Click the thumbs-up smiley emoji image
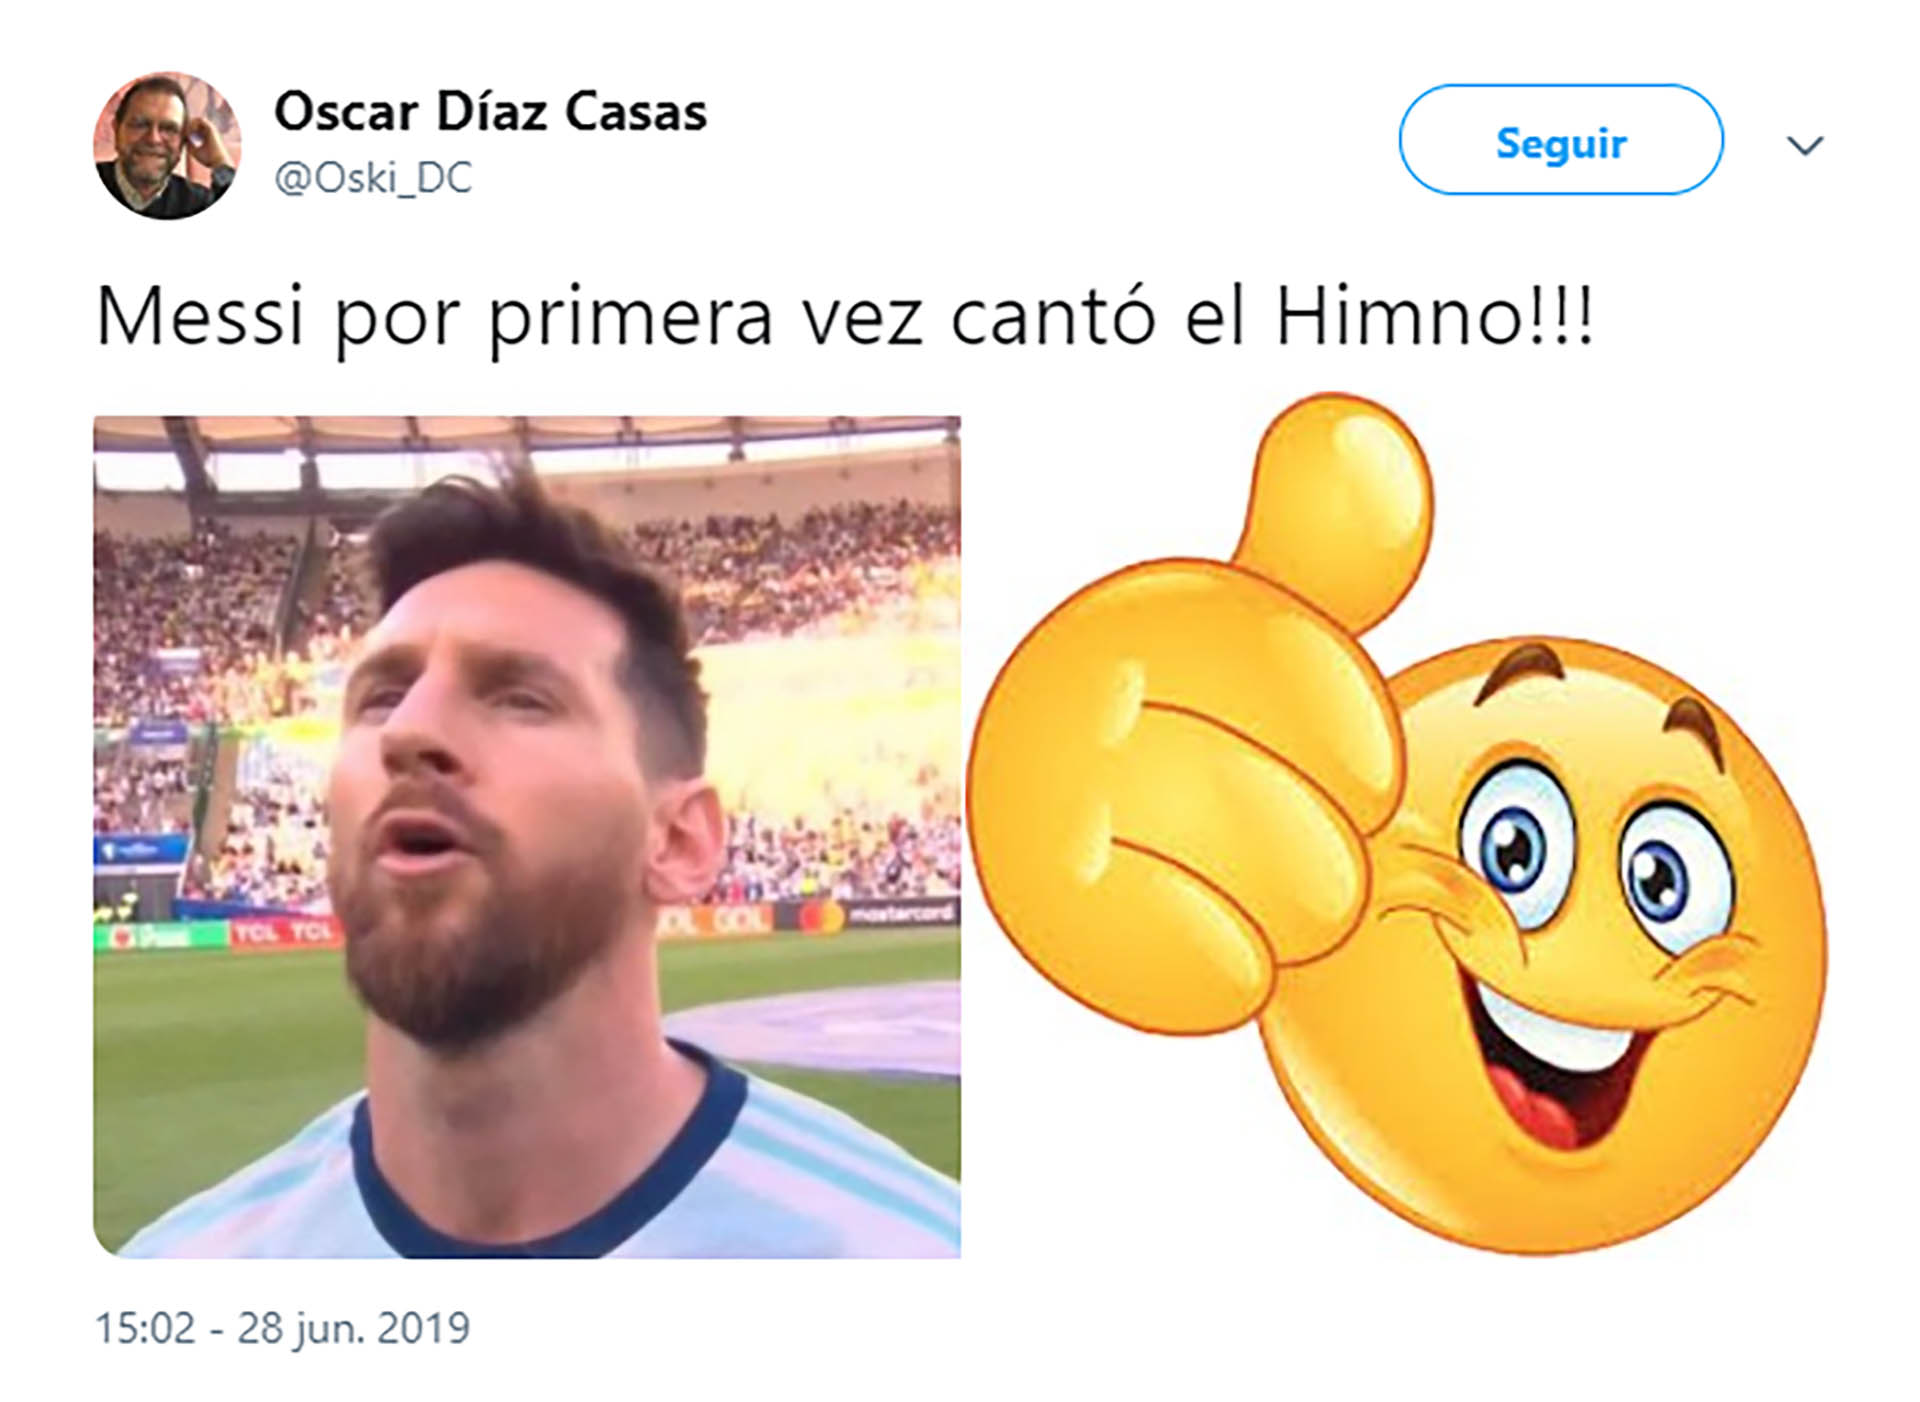The image size is (1920, 1402). pos(1396,822)
